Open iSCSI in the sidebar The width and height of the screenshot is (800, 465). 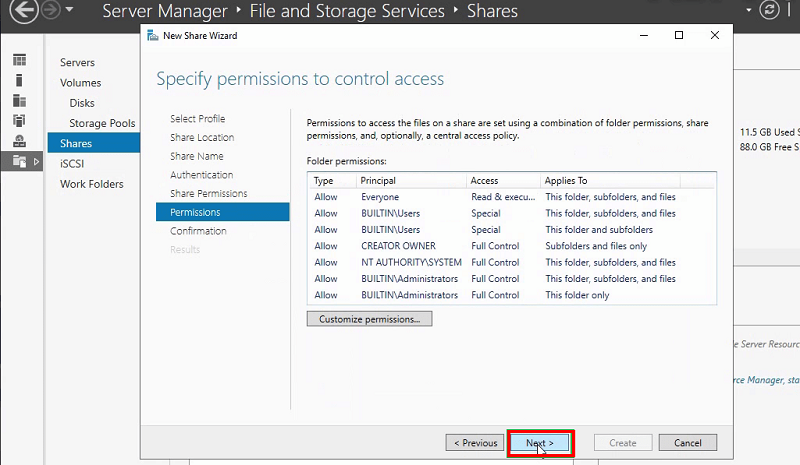point(71,163)
